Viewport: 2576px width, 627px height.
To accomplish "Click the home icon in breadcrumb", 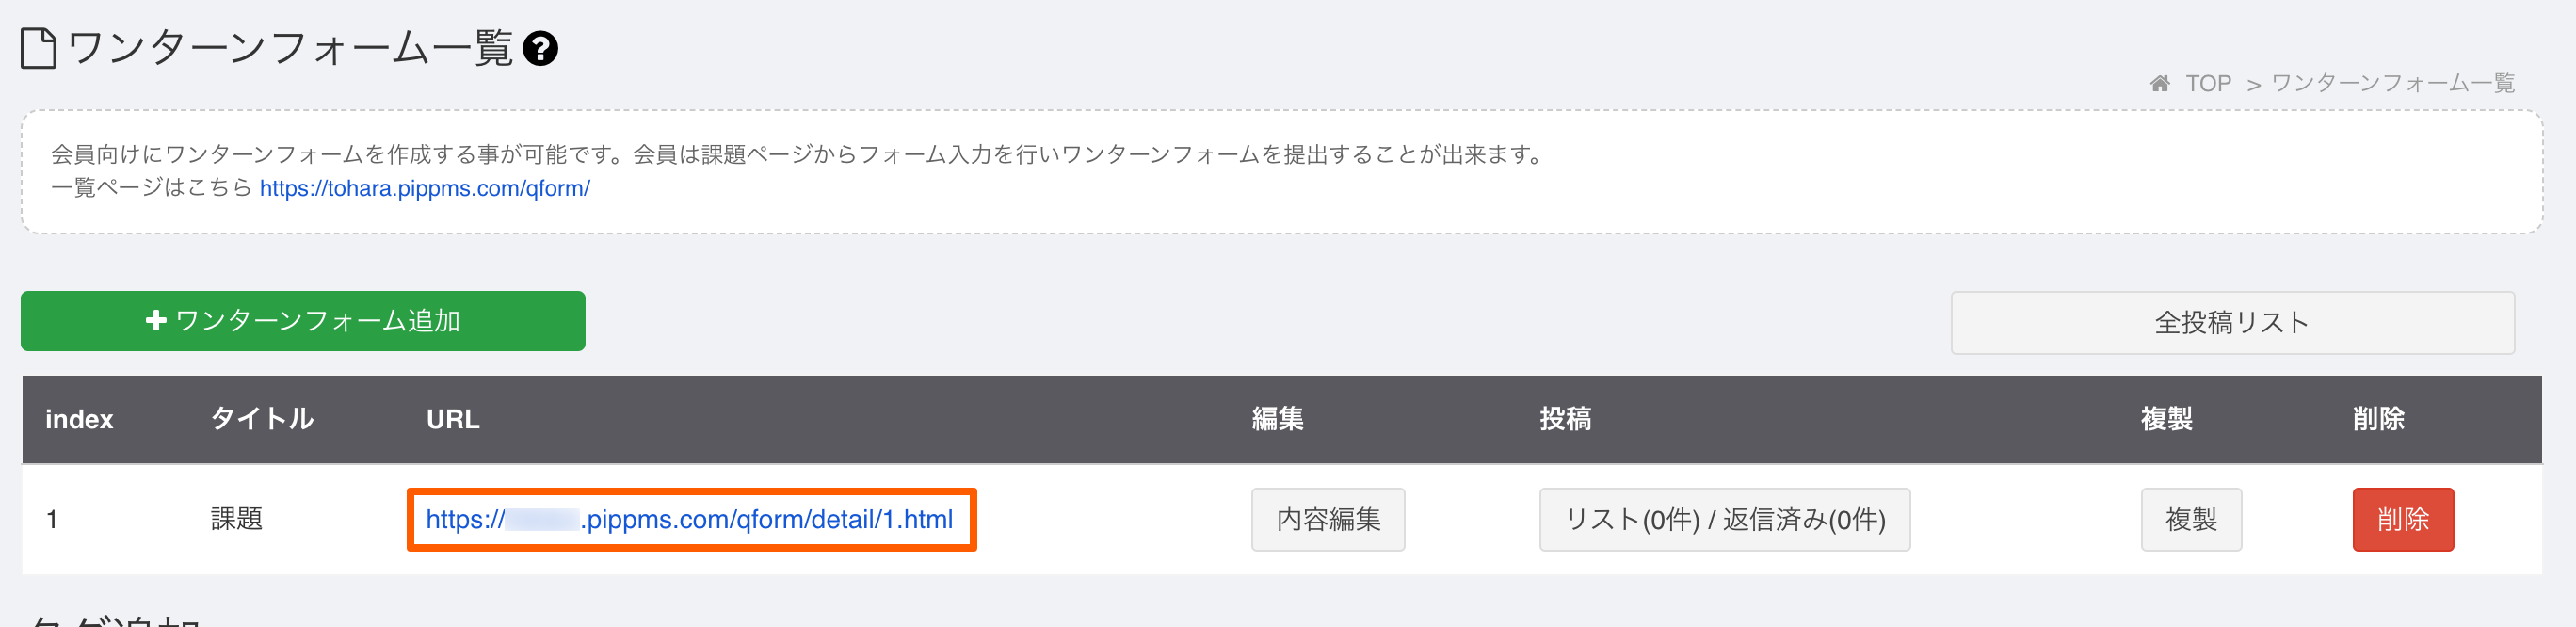I will 2160,83.
